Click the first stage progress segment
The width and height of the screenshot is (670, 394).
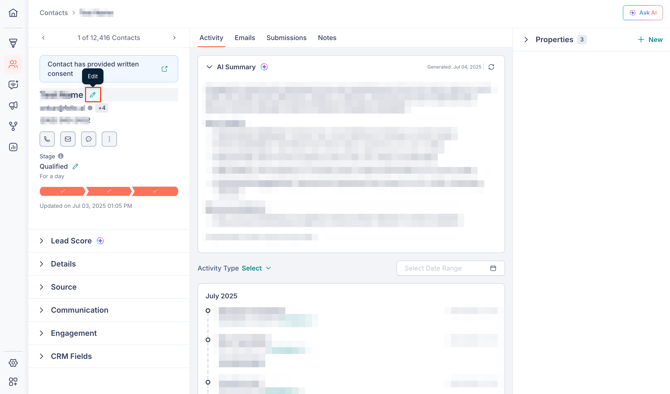(x=63, y=191)
